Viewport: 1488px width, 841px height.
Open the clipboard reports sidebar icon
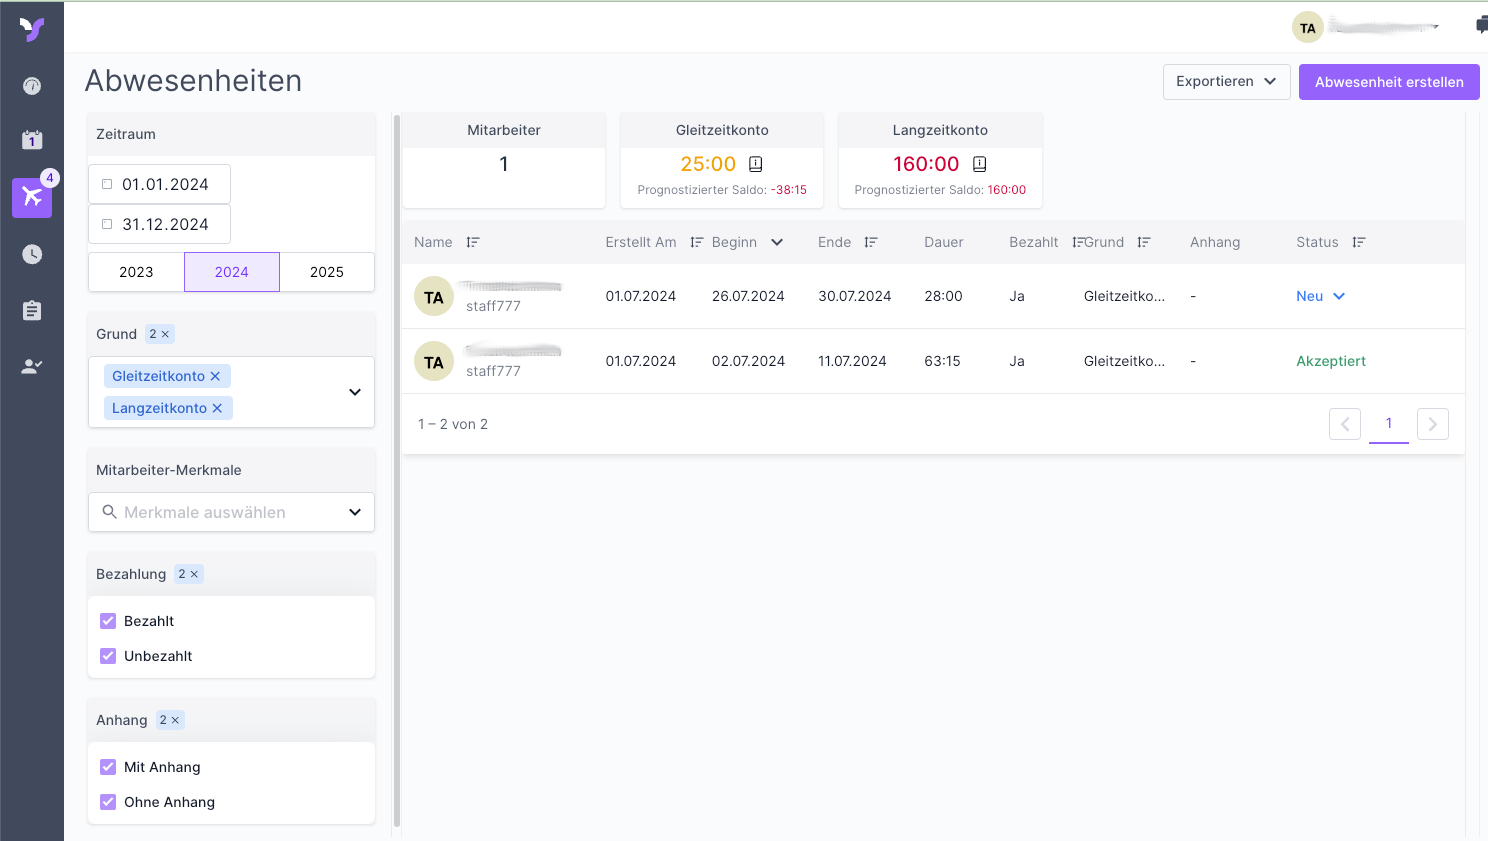(x=32, y=310)
